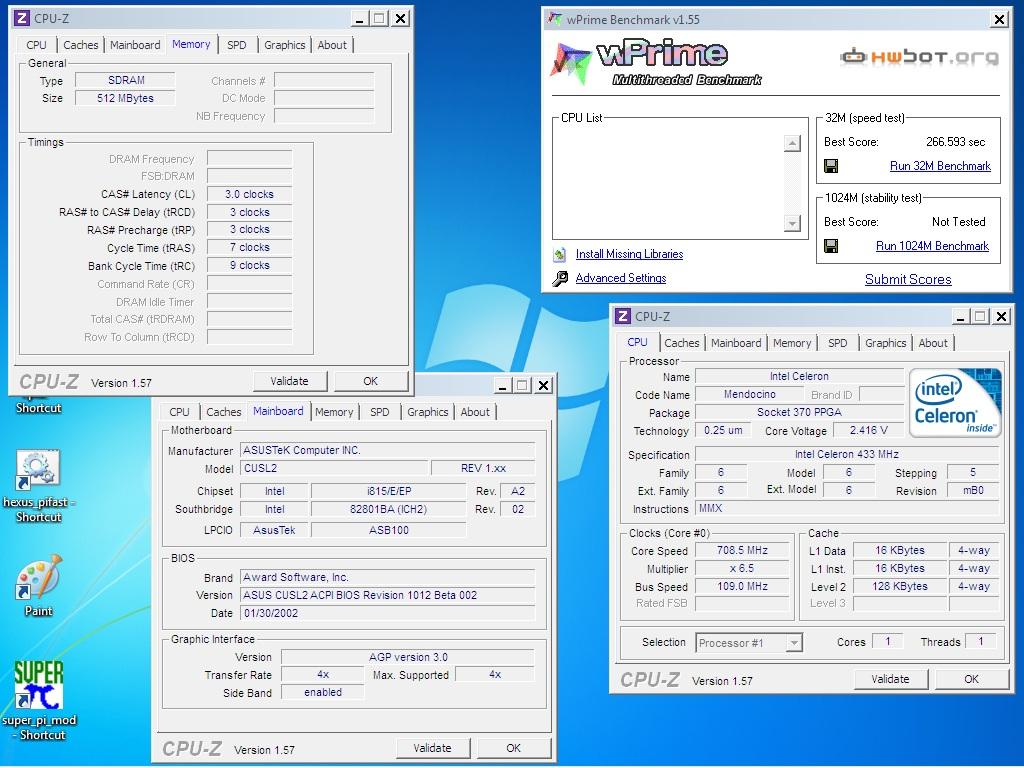
Task: Click the 3.0 clocks CAS latency value
Action: point(249,195)
